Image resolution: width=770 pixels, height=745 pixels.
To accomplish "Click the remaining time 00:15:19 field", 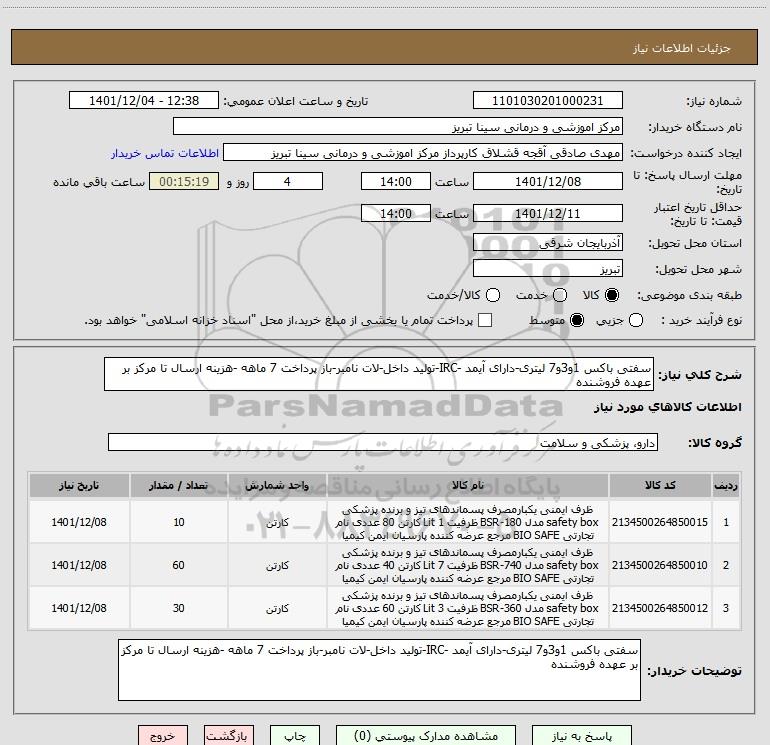I will pos(184,181).
